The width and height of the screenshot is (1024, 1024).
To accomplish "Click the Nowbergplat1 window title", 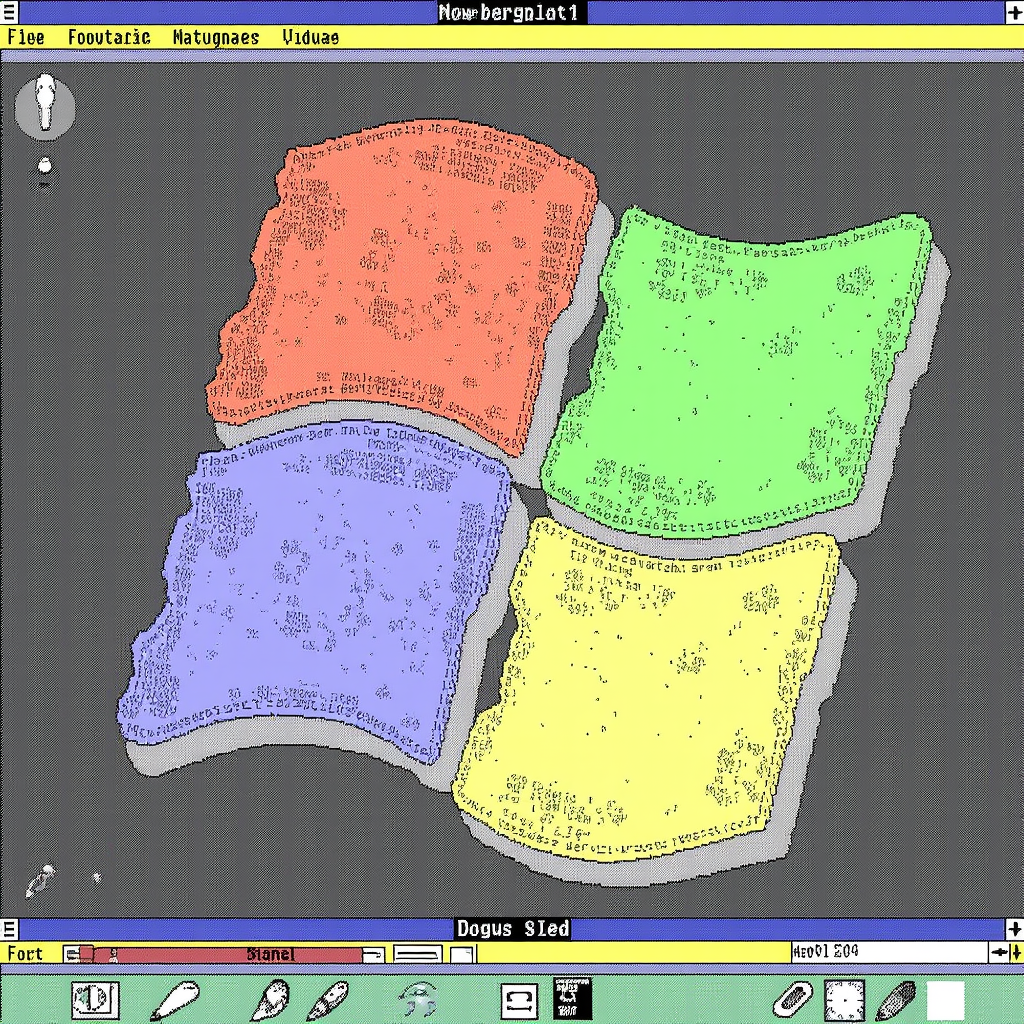I will 512,12.
